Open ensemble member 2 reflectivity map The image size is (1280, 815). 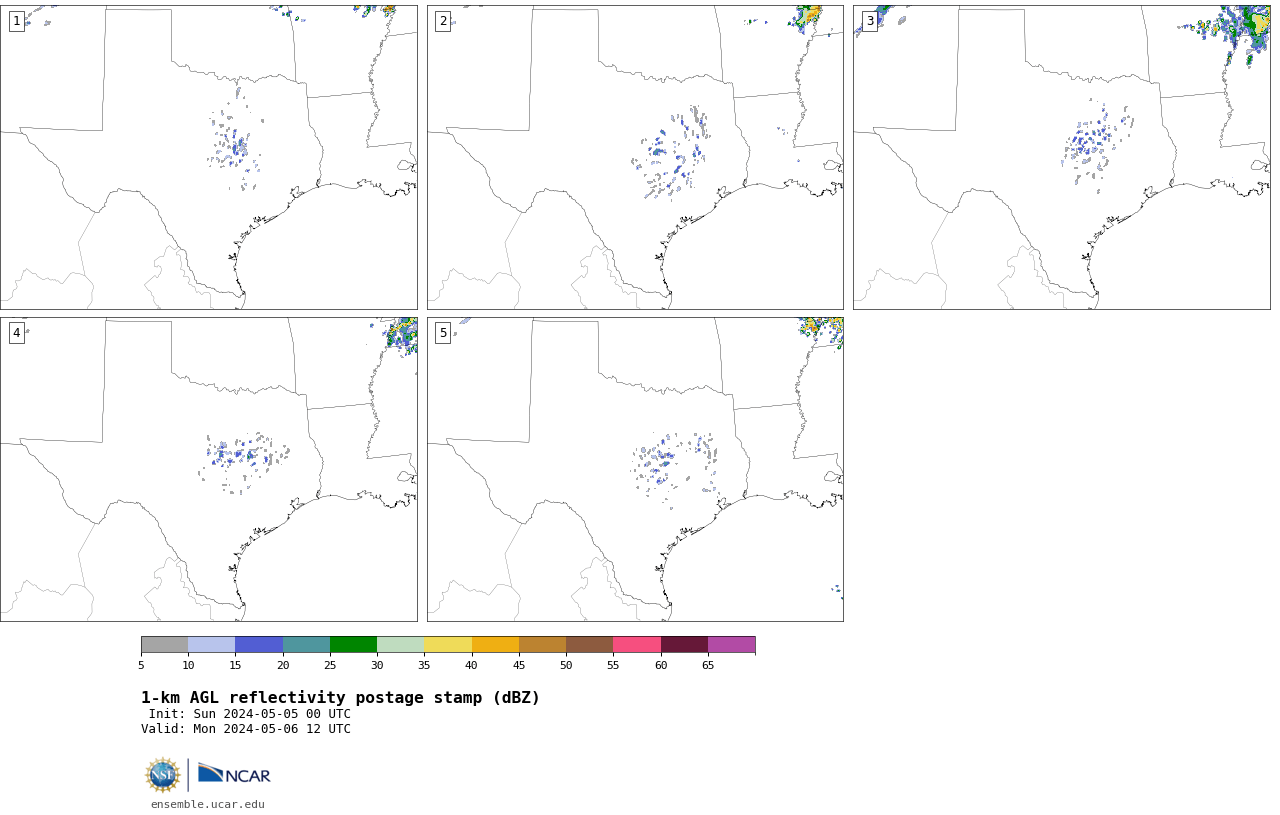pyautogui.click(x=635, y=157)
